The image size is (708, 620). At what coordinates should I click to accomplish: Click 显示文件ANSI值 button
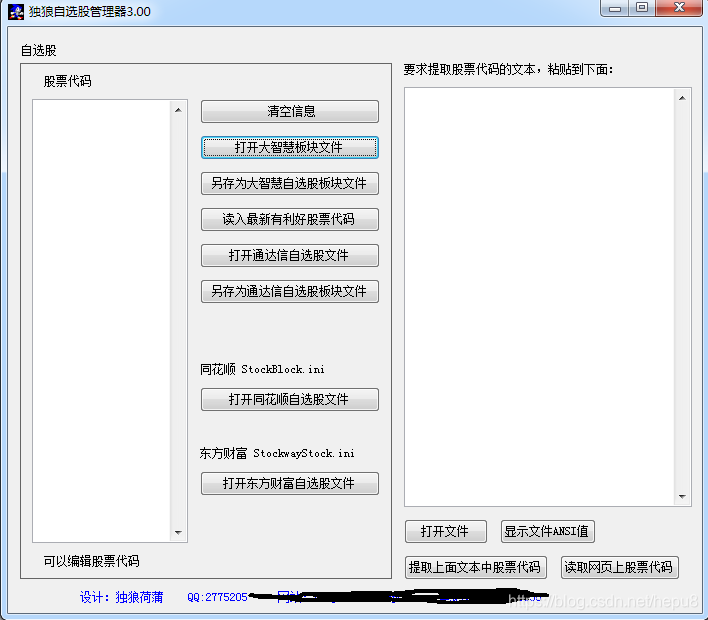pos(547,531)
